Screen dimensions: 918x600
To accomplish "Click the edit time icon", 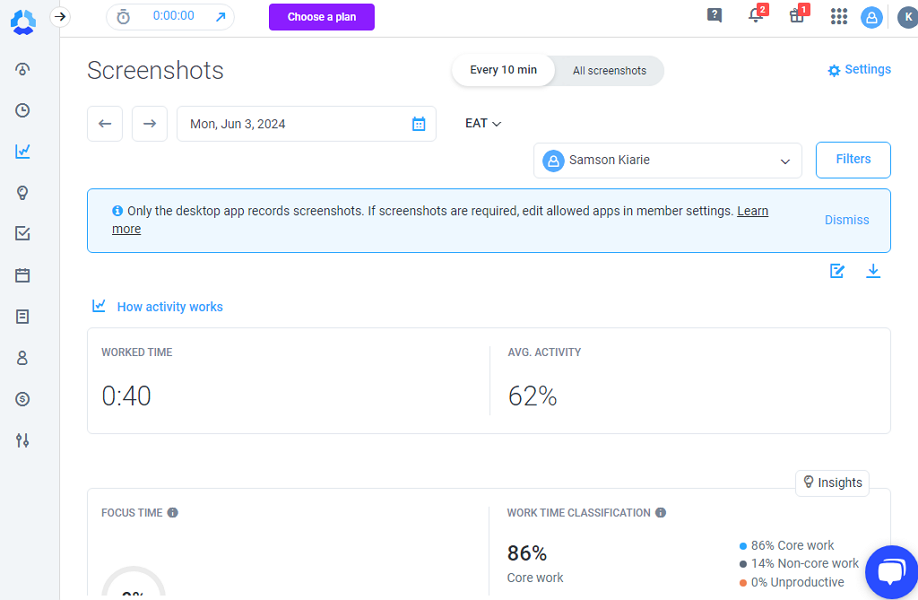I will (838, 271).
